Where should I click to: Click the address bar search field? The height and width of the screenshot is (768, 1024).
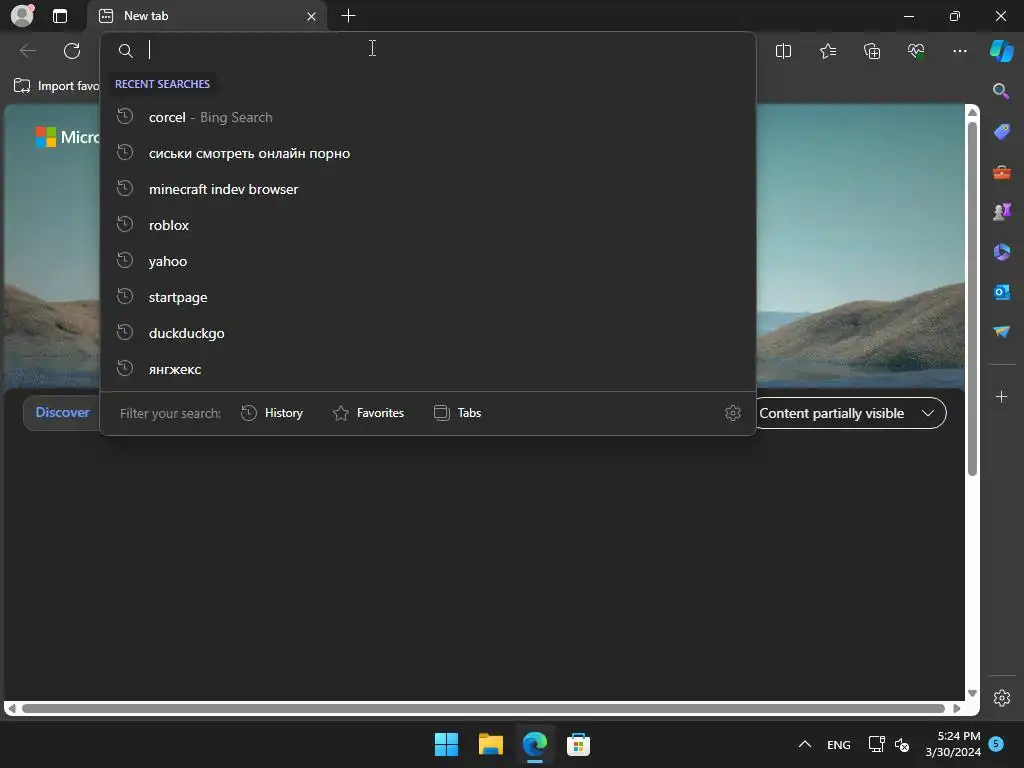click(x=428, y=50)
